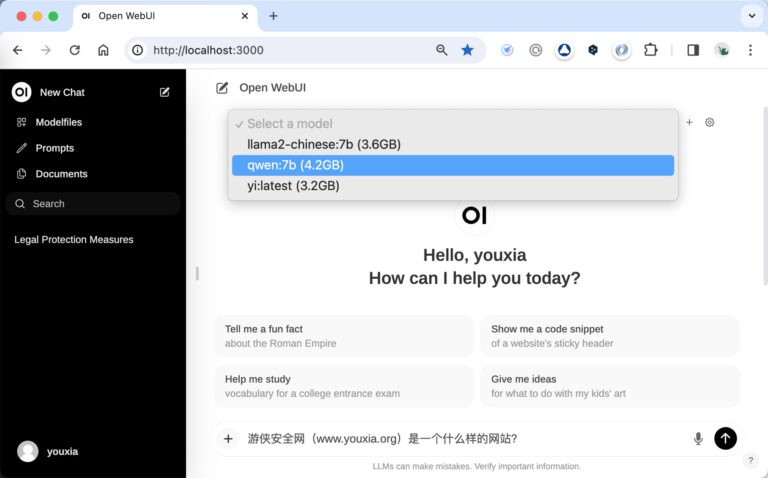Viewport: 768px width, 478px height.
Task: Click the header new chat pencil icon
Action: point(222,88)
